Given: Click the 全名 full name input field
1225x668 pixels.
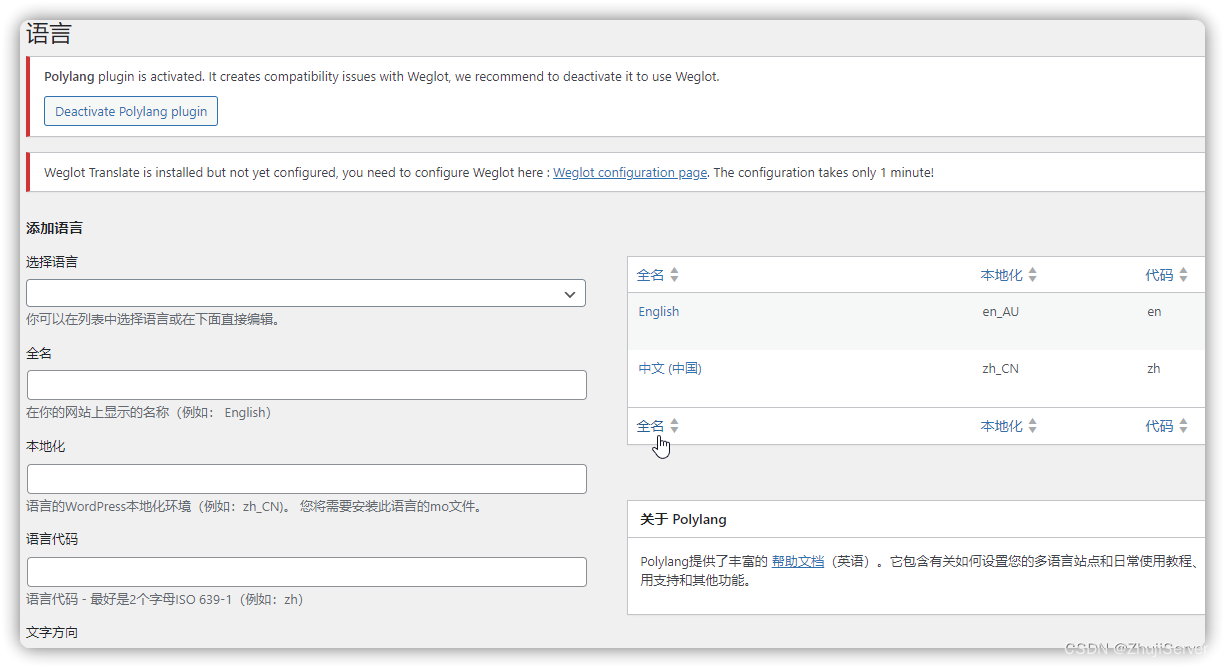Looking at the screenshot, I should tap(306, 385).
